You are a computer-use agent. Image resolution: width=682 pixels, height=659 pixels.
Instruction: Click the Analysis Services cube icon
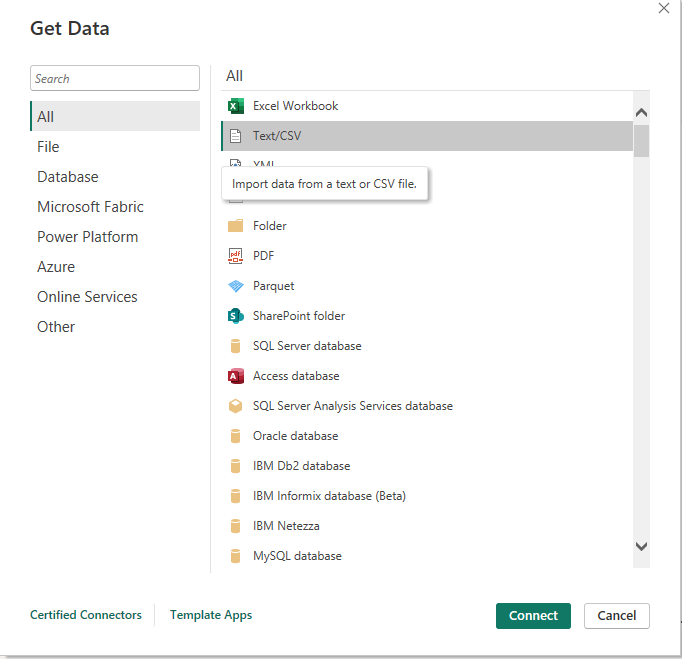click(235, 406)
